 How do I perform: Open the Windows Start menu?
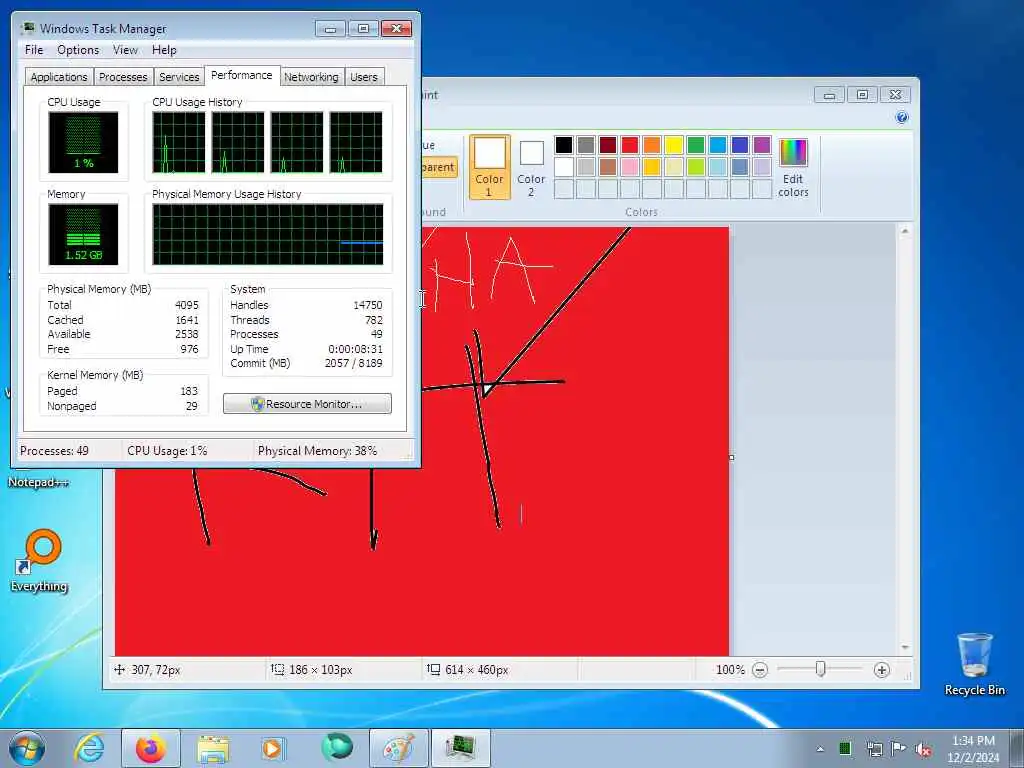point(27,748)
